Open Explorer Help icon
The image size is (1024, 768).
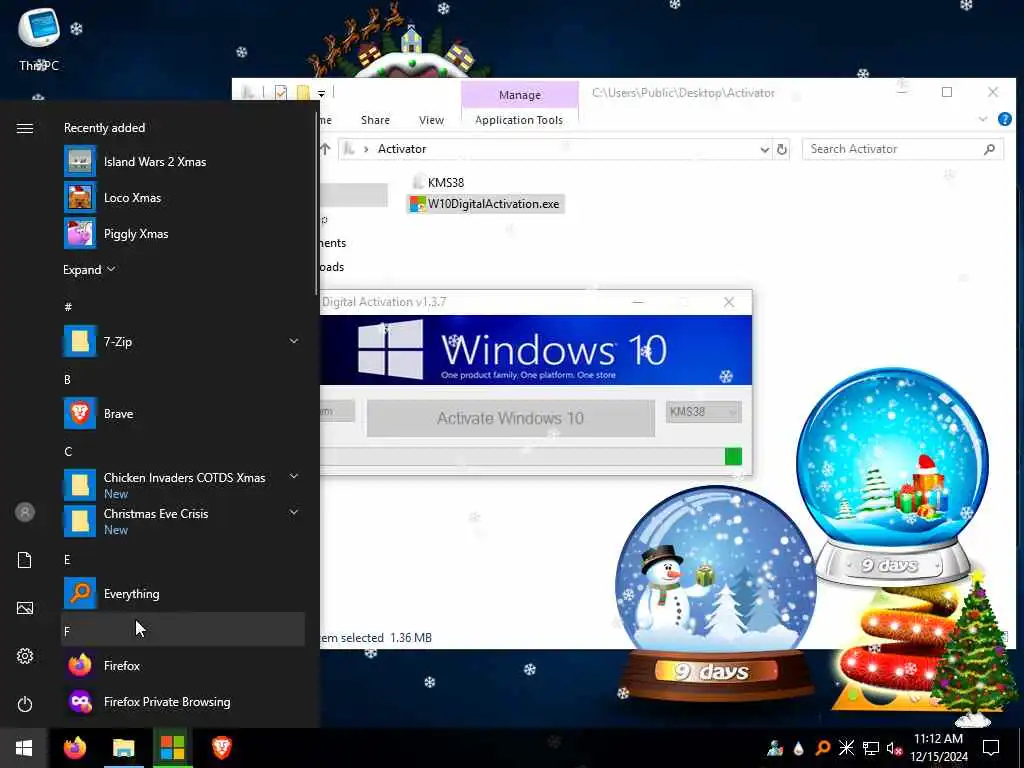1004,119
